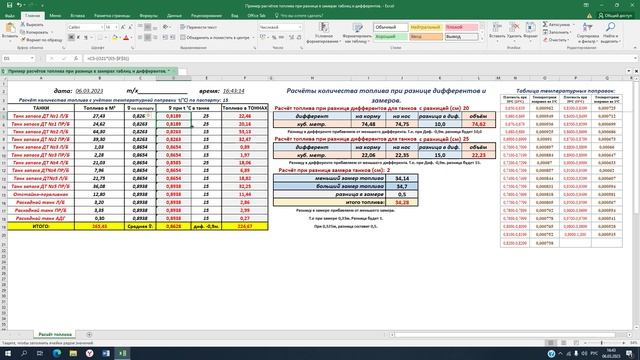Apply the Bad cell style
Image resolution: width=640 pixels, height=360 pixels.
pos(461,27)
